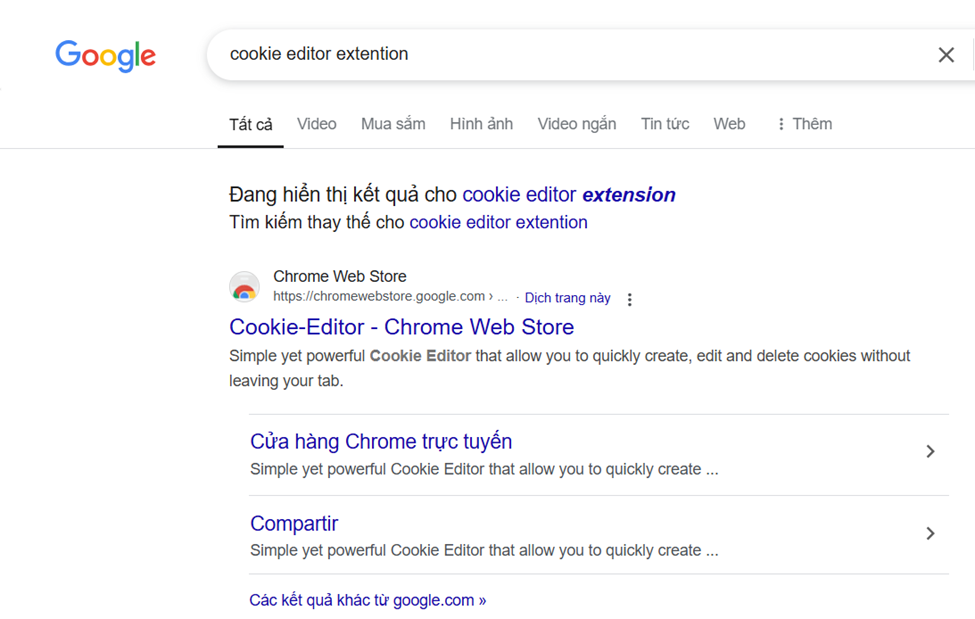Open the Thêm more-filters menu

(804, 124)
